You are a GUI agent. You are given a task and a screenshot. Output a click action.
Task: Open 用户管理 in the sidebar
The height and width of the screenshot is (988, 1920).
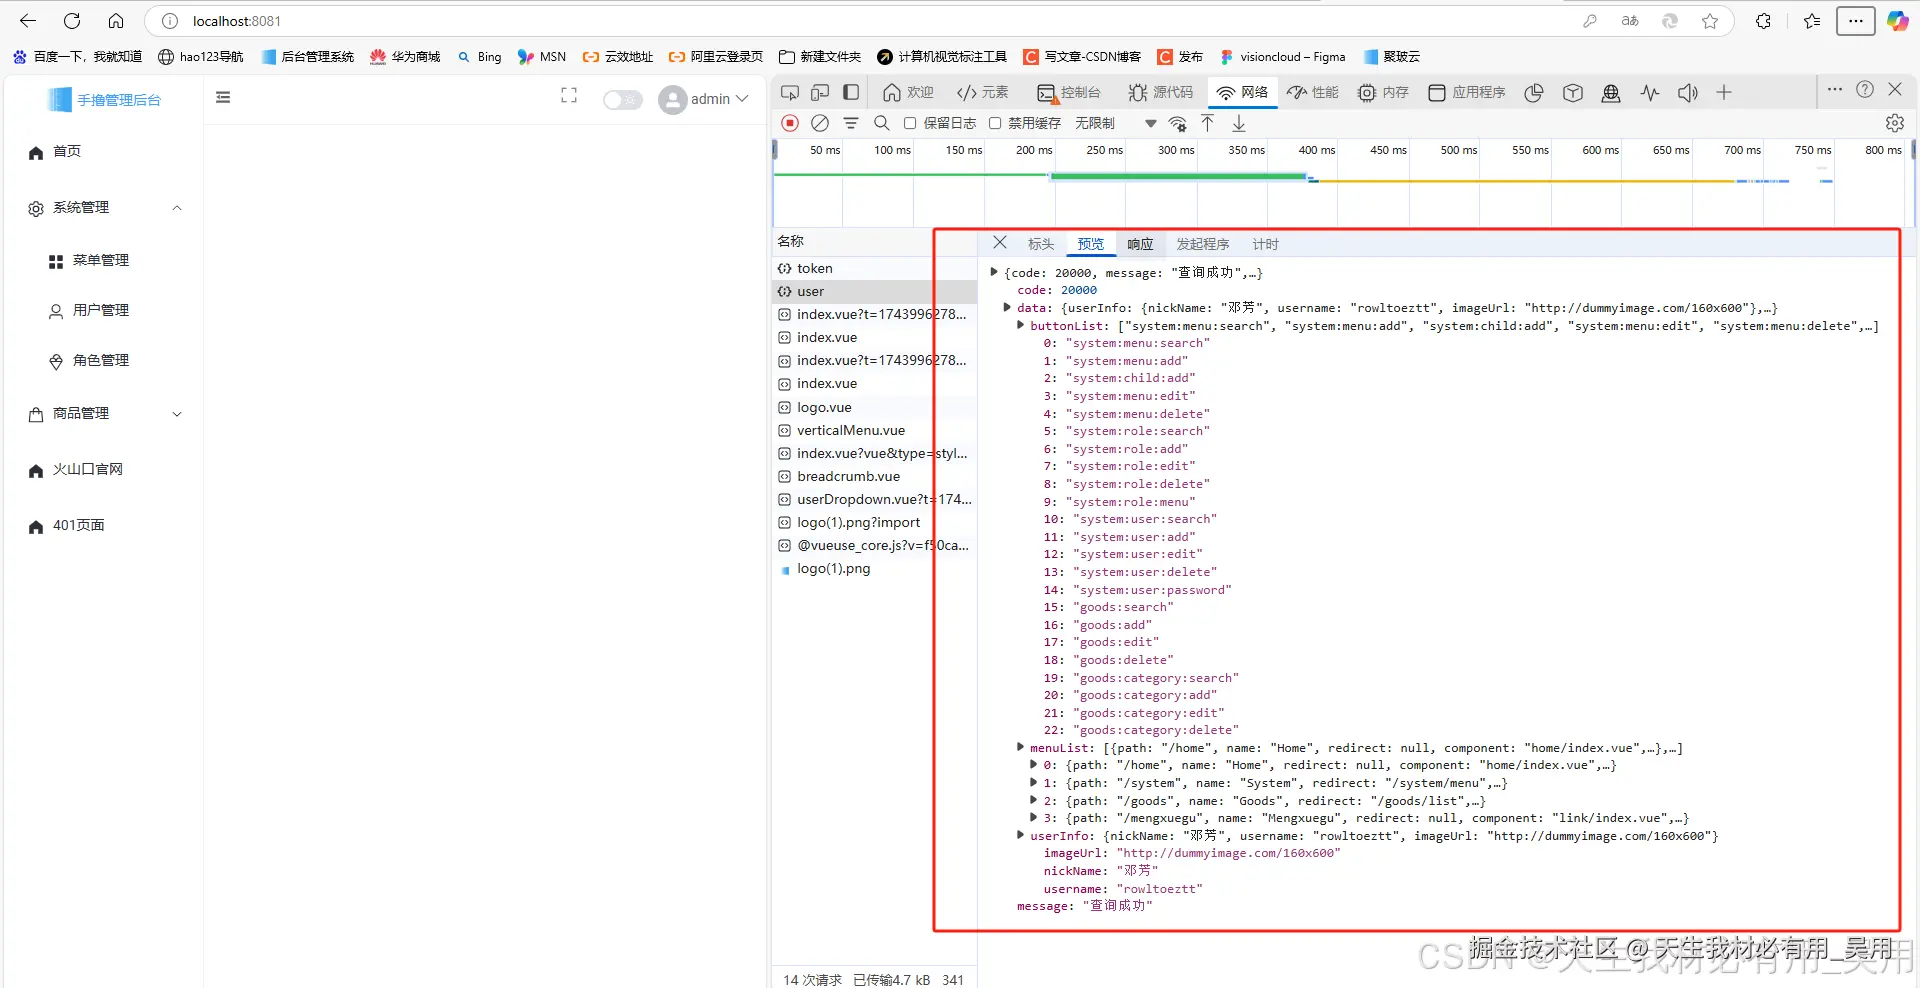point(101,311)
